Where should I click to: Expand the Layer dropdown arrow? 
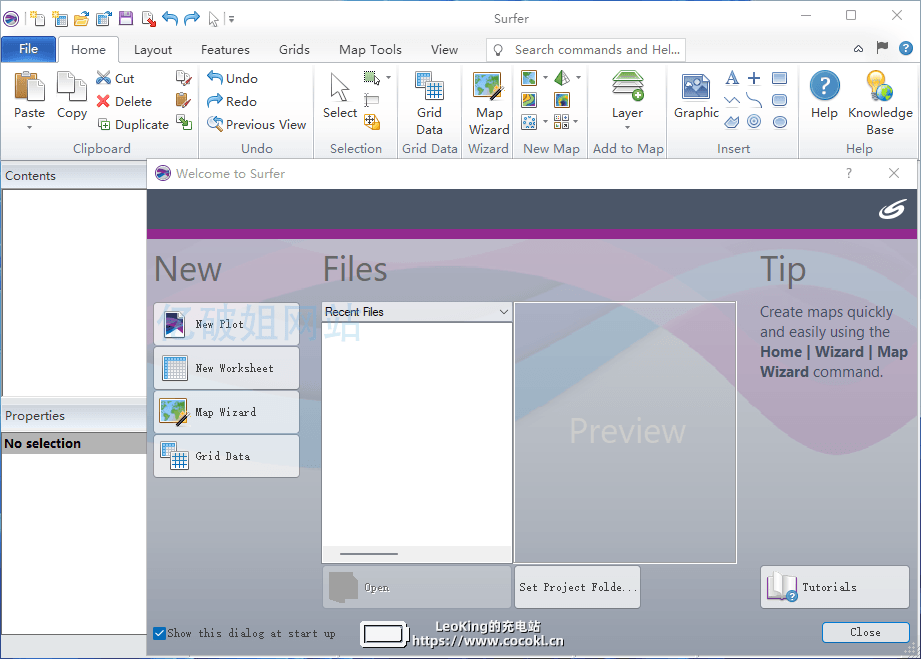627,127
